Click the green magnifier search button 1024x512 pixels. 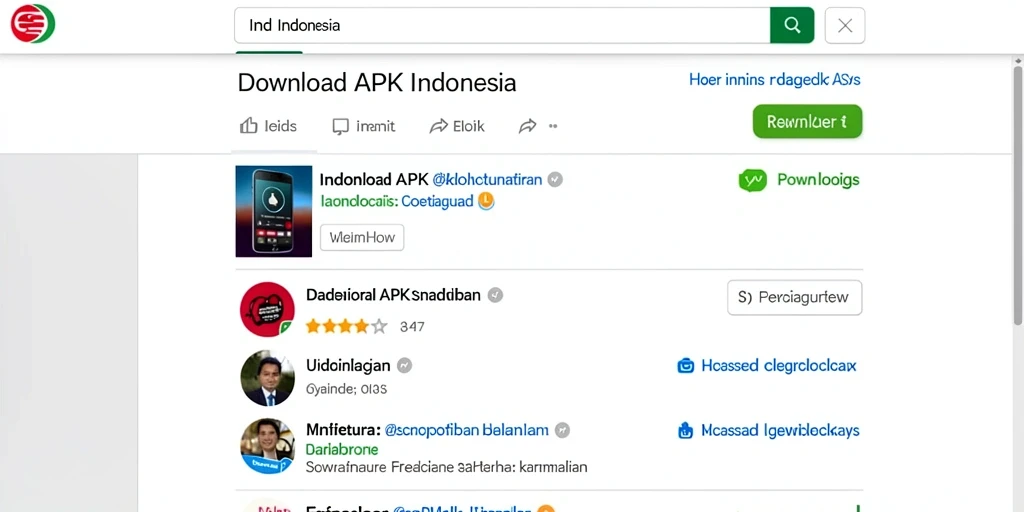(792, 25)
